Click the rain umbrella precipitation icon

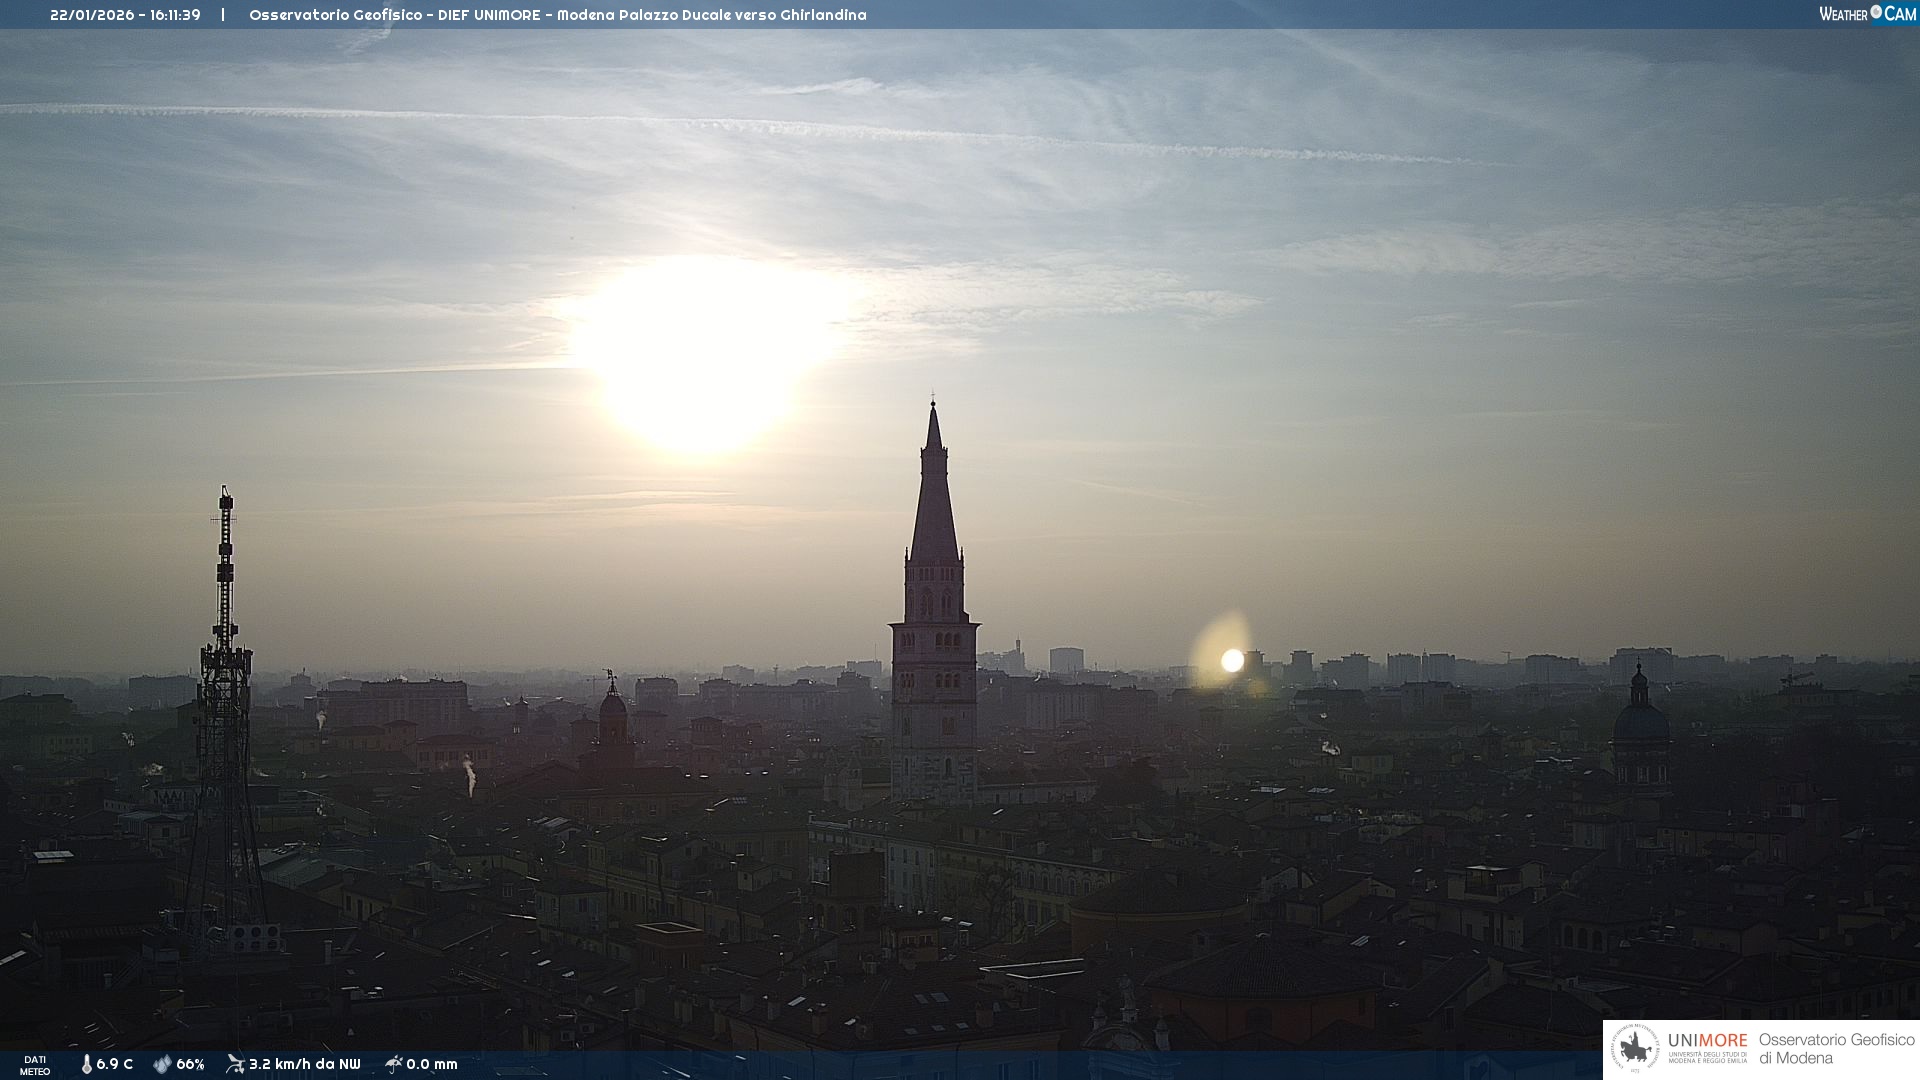pyautogui.click(x=394, y=1064)
